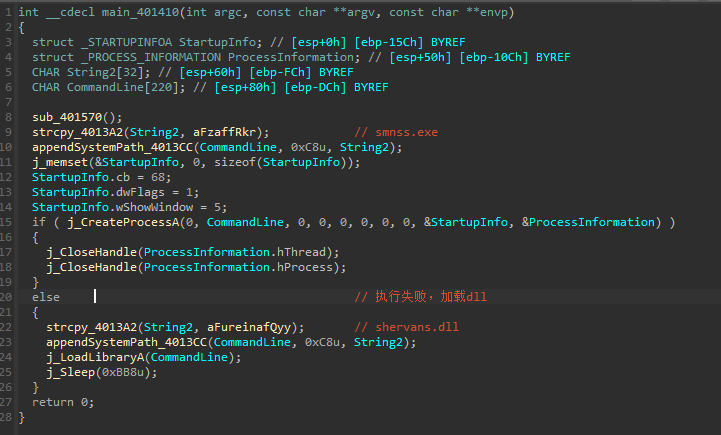721x435 pixels.
Task: Click the j_Sleep call
Action: [x=70, y=372]
